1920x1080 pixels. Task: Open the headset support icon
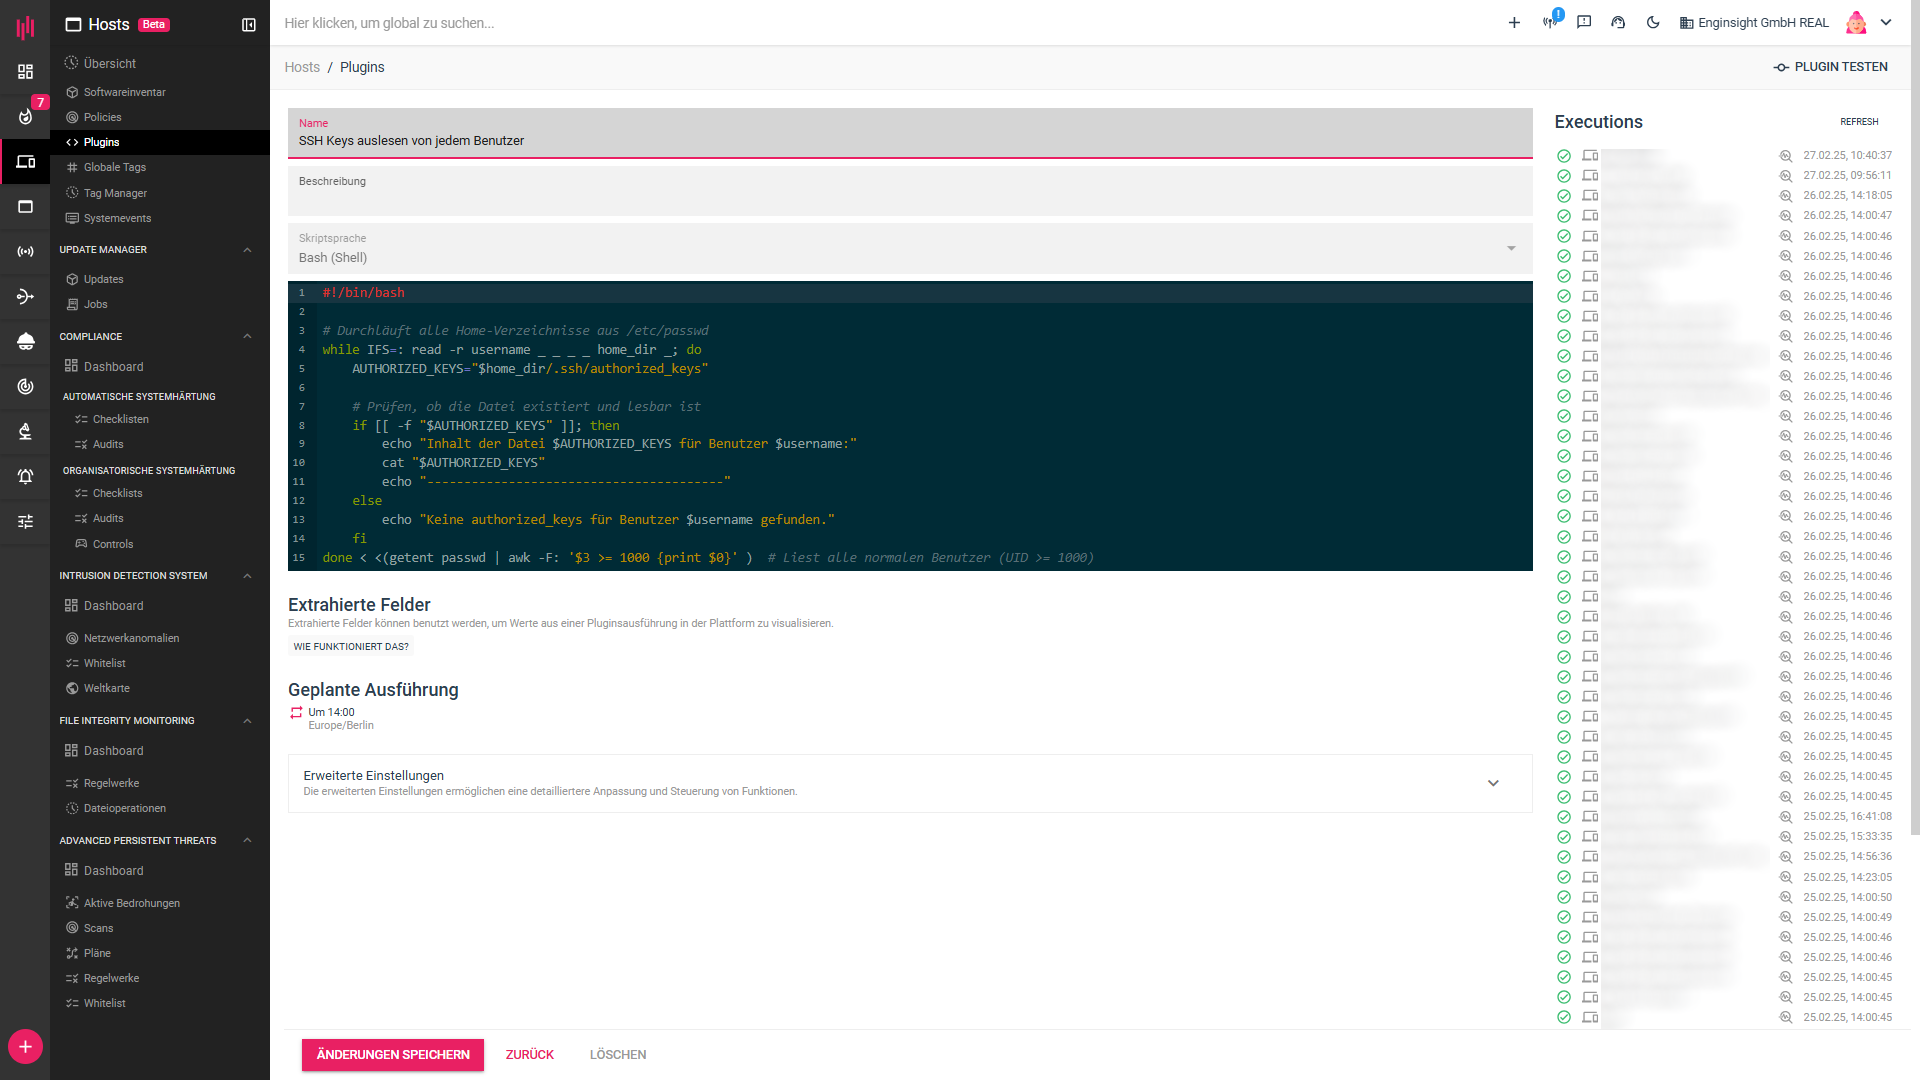[1618, 23]
